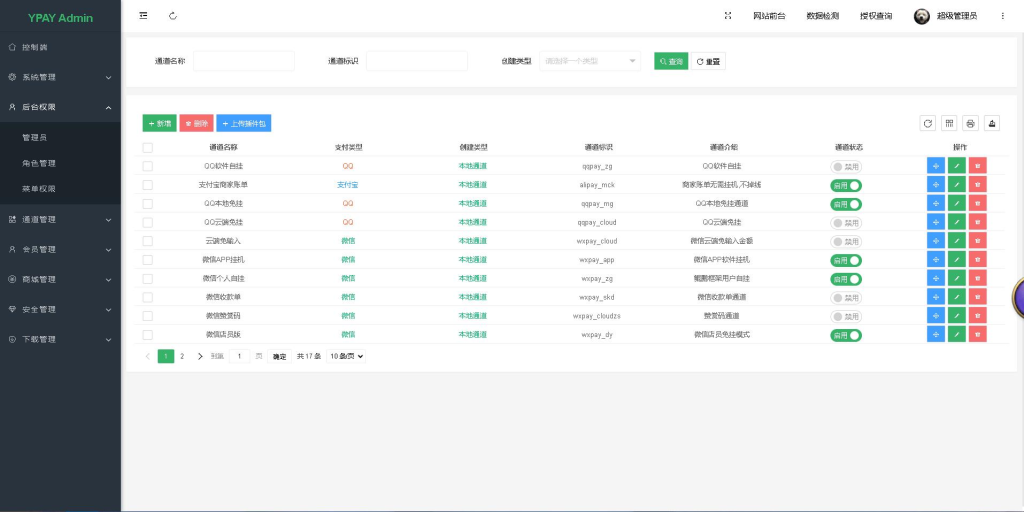Delete the qqpay_mg channel with red trash
This screenshot has height=512, width=1024.
[x=978, y=203]
